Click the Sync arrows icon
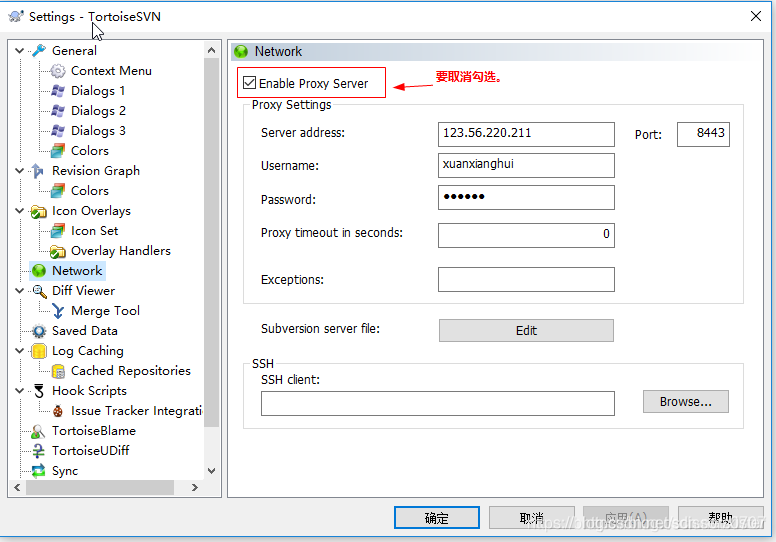The image size is (776, 542). point(38,471)
